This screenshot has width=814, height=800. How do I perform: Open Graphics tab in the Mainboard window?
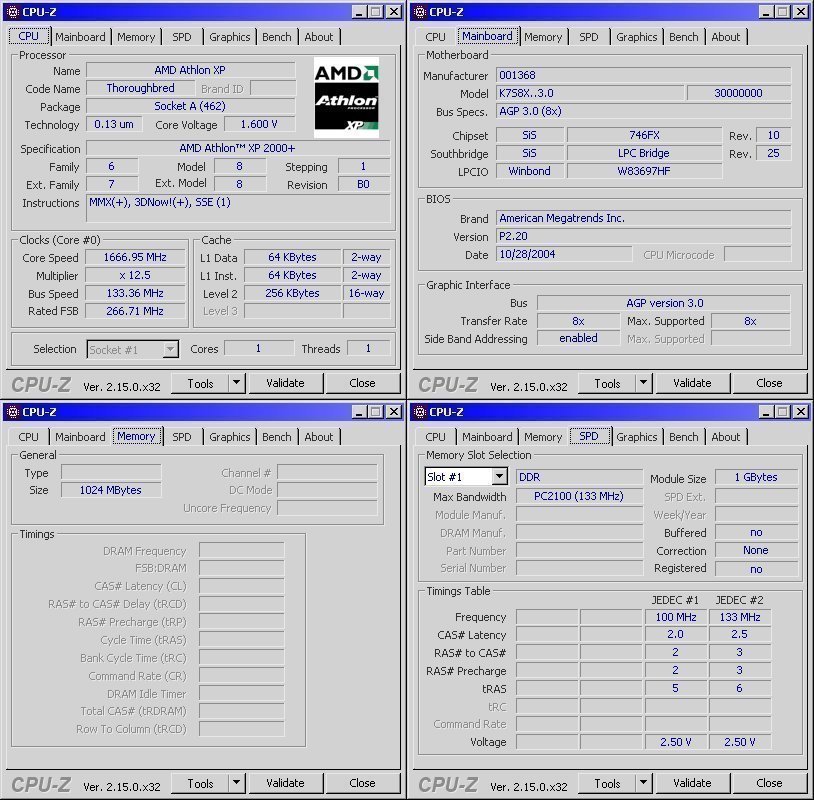(x=636, y=37)
